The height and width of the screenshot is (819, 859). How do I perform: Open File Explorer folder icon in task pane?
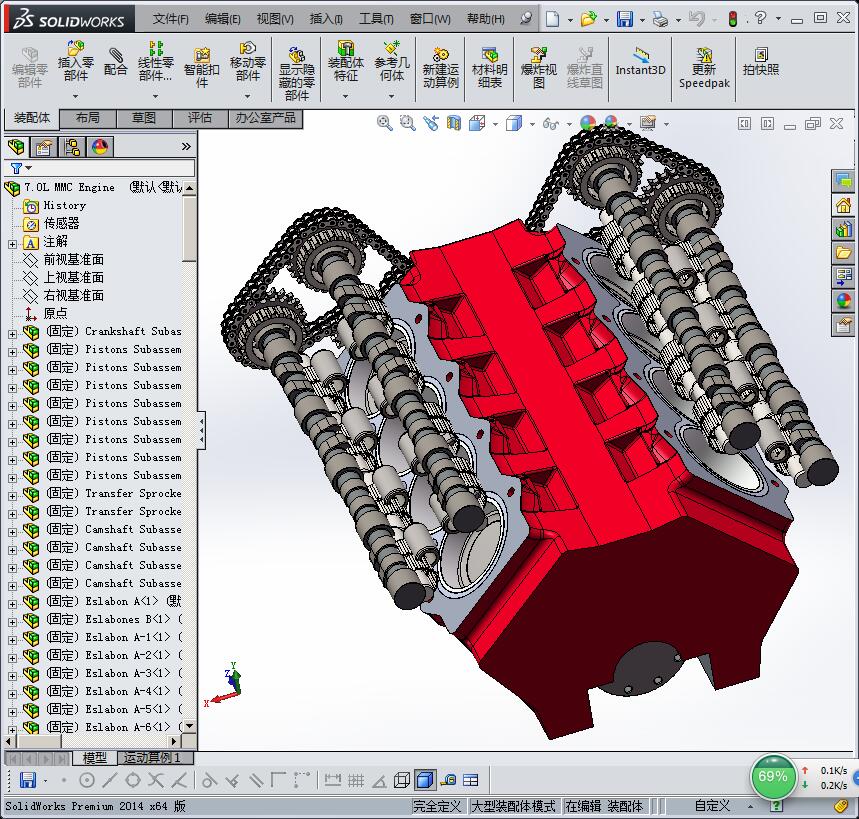tap(843, 253)
